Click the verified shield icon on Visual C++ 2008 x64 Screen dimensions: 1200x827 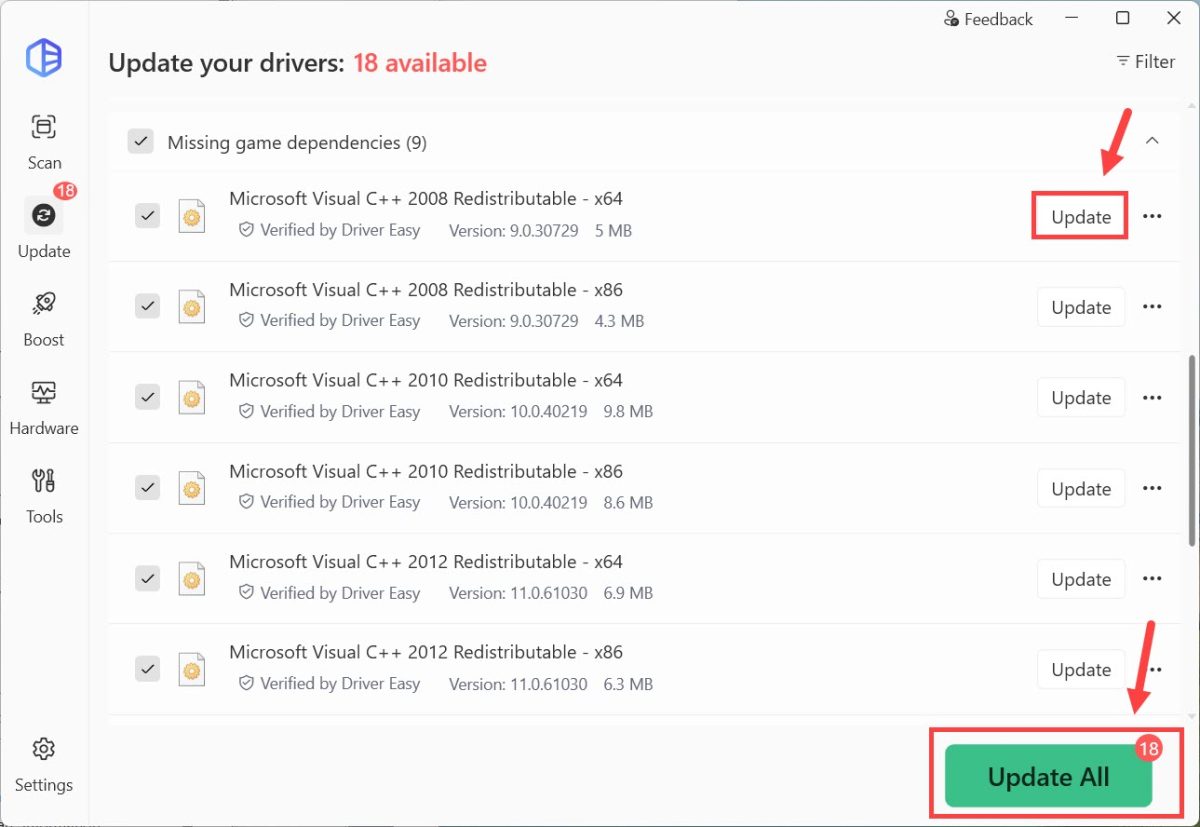pos(246,230)
